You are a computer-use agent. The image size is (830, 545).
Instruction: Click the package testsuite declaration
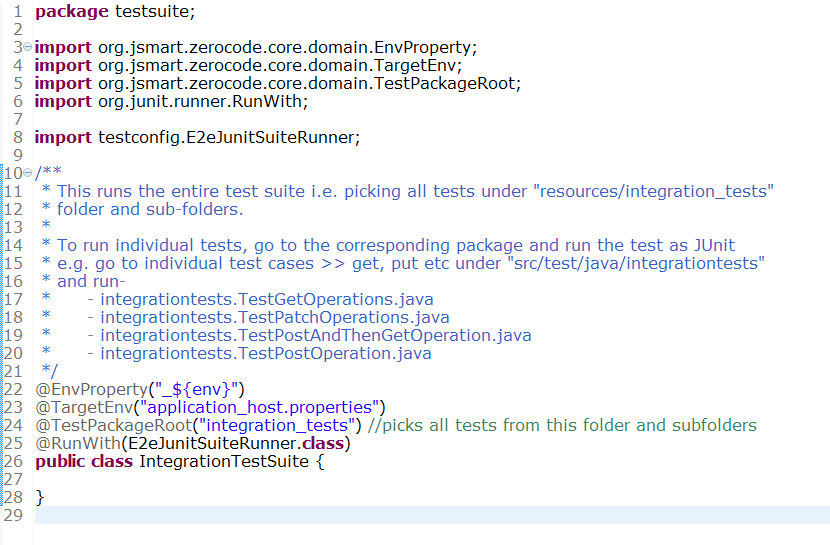pyautogui.click(x=115, y=12)
